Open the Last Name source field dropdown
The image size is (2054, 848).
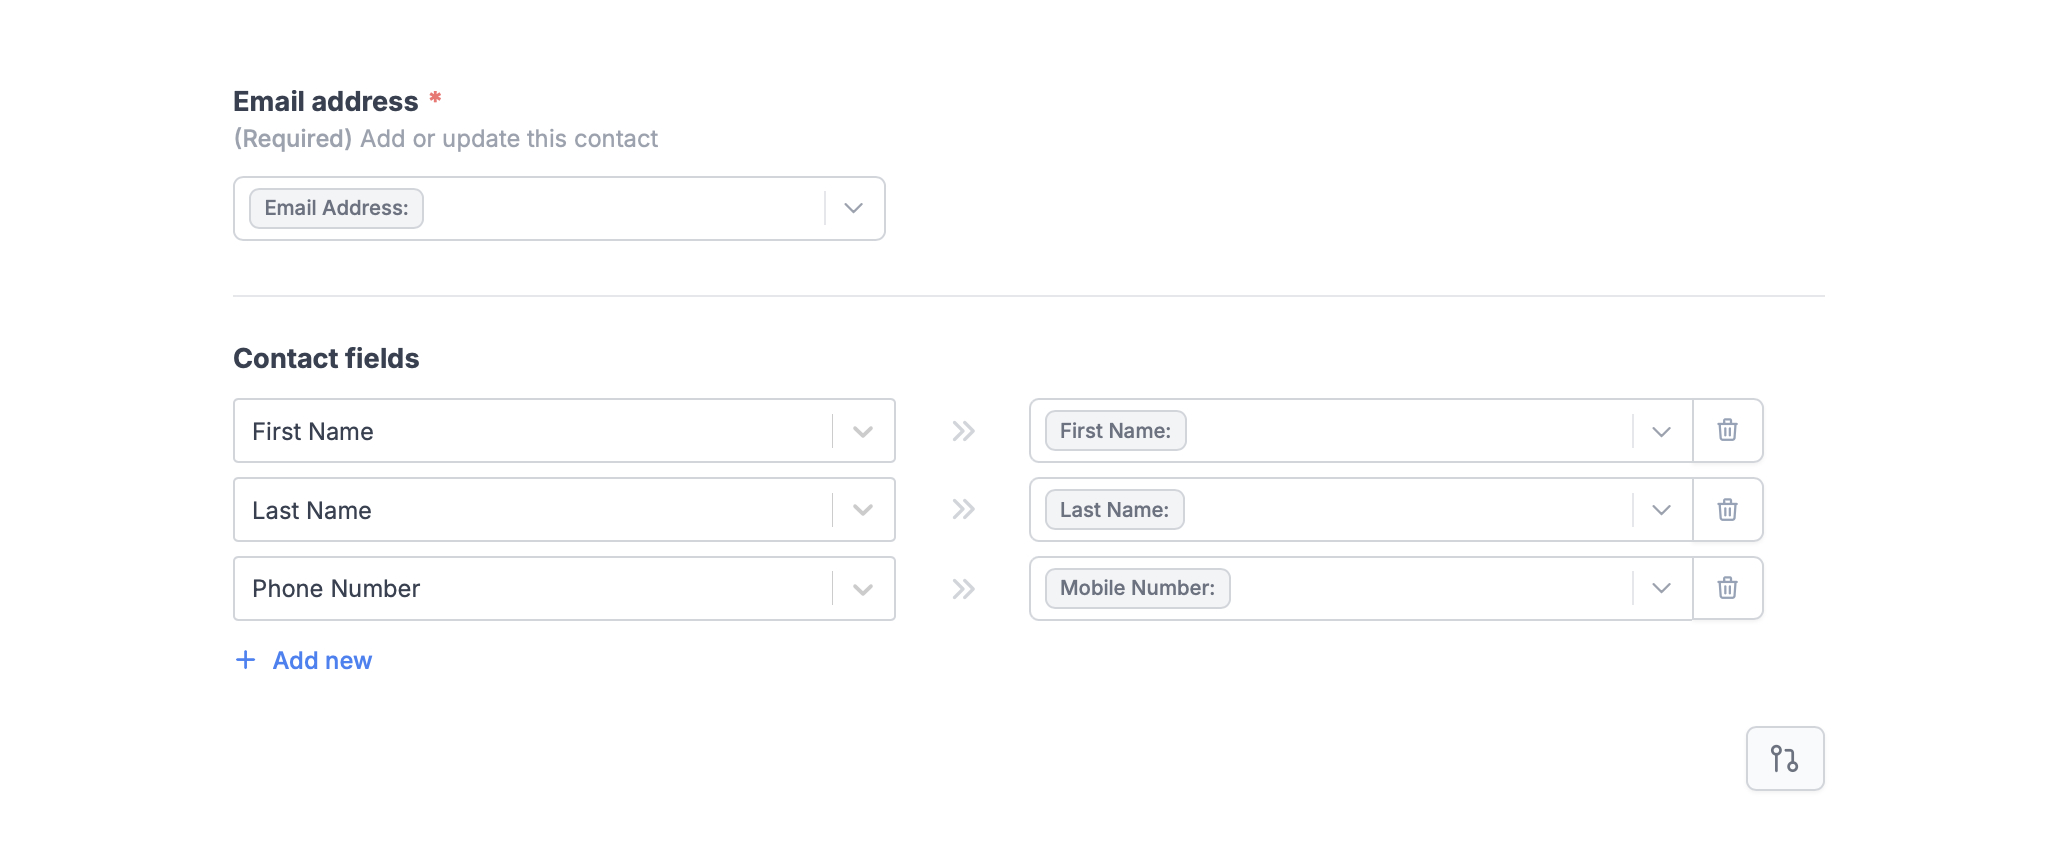pyautogui.click(x=862, y=509)
